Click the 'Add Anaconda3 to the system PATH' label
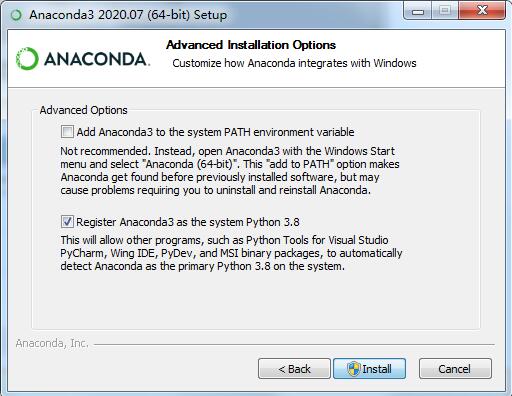This screenshot has width=512, height=396. pyautogui.click(x=215, y=132)
